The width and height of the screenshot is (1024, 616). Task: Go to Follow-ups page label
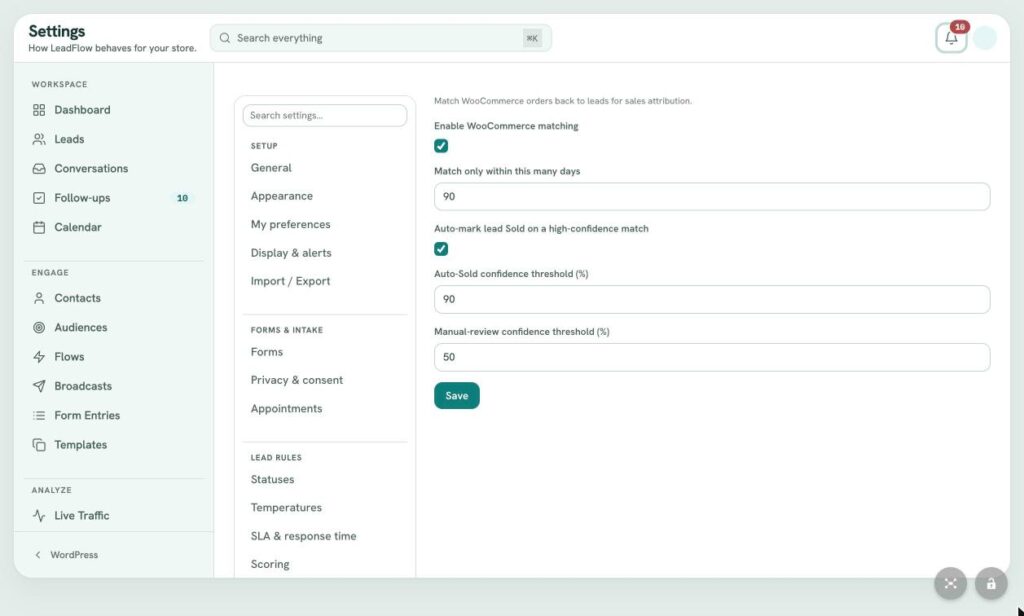82,198
